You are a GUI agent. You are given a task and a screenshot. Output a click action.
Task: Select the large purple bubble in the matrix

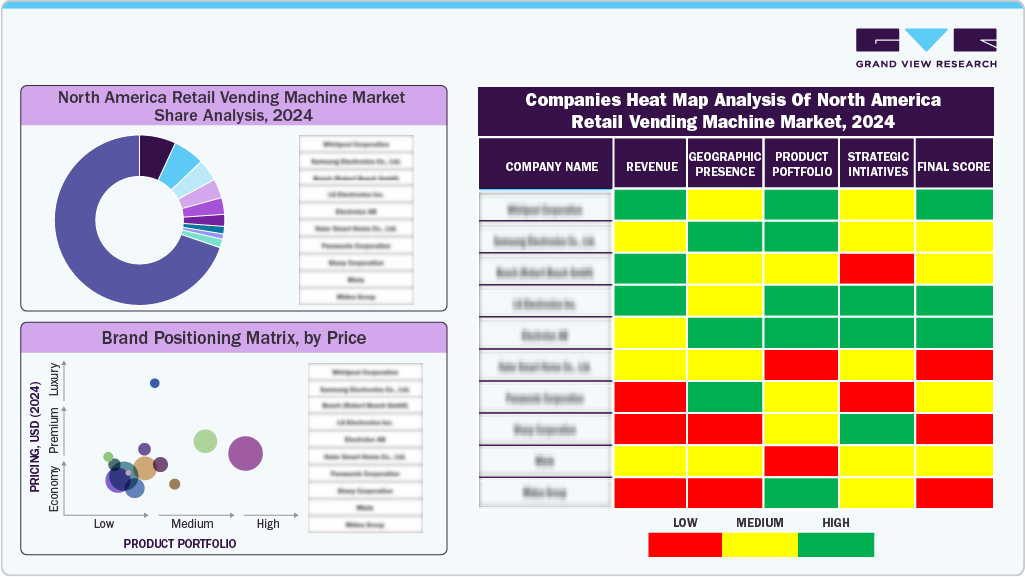[245, 454]
